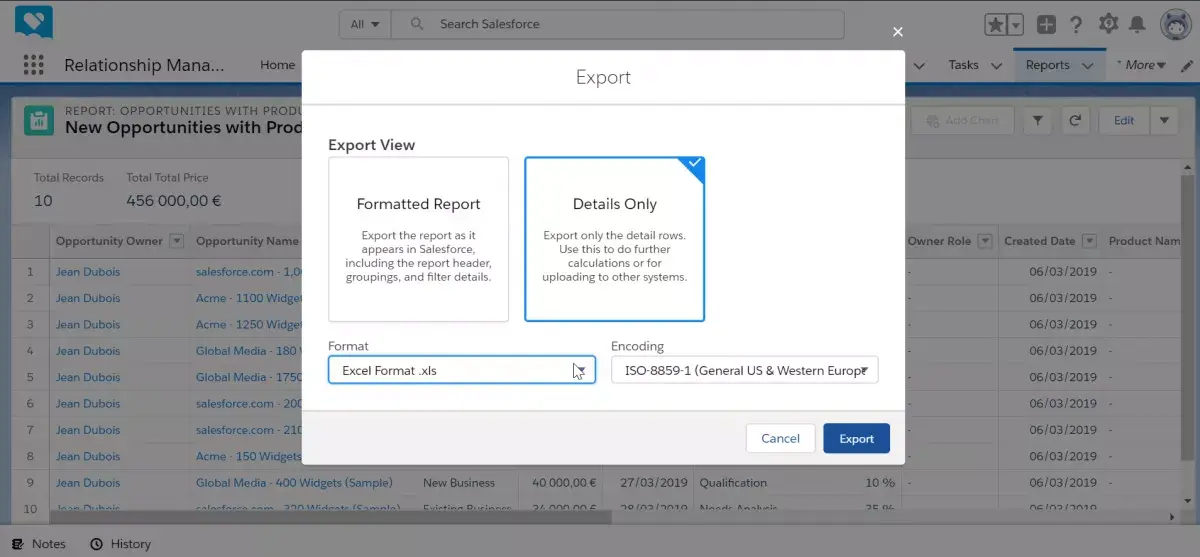Screen dimensions: 1200x557
Task: Open Jean Dubois link in row 9
Action: [x=88, y=483]
